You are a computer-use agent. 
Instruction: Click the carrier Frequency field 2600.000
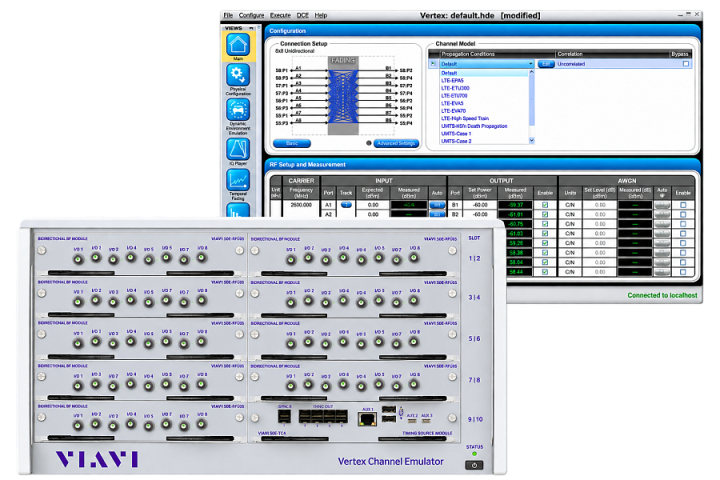[301, 205]
